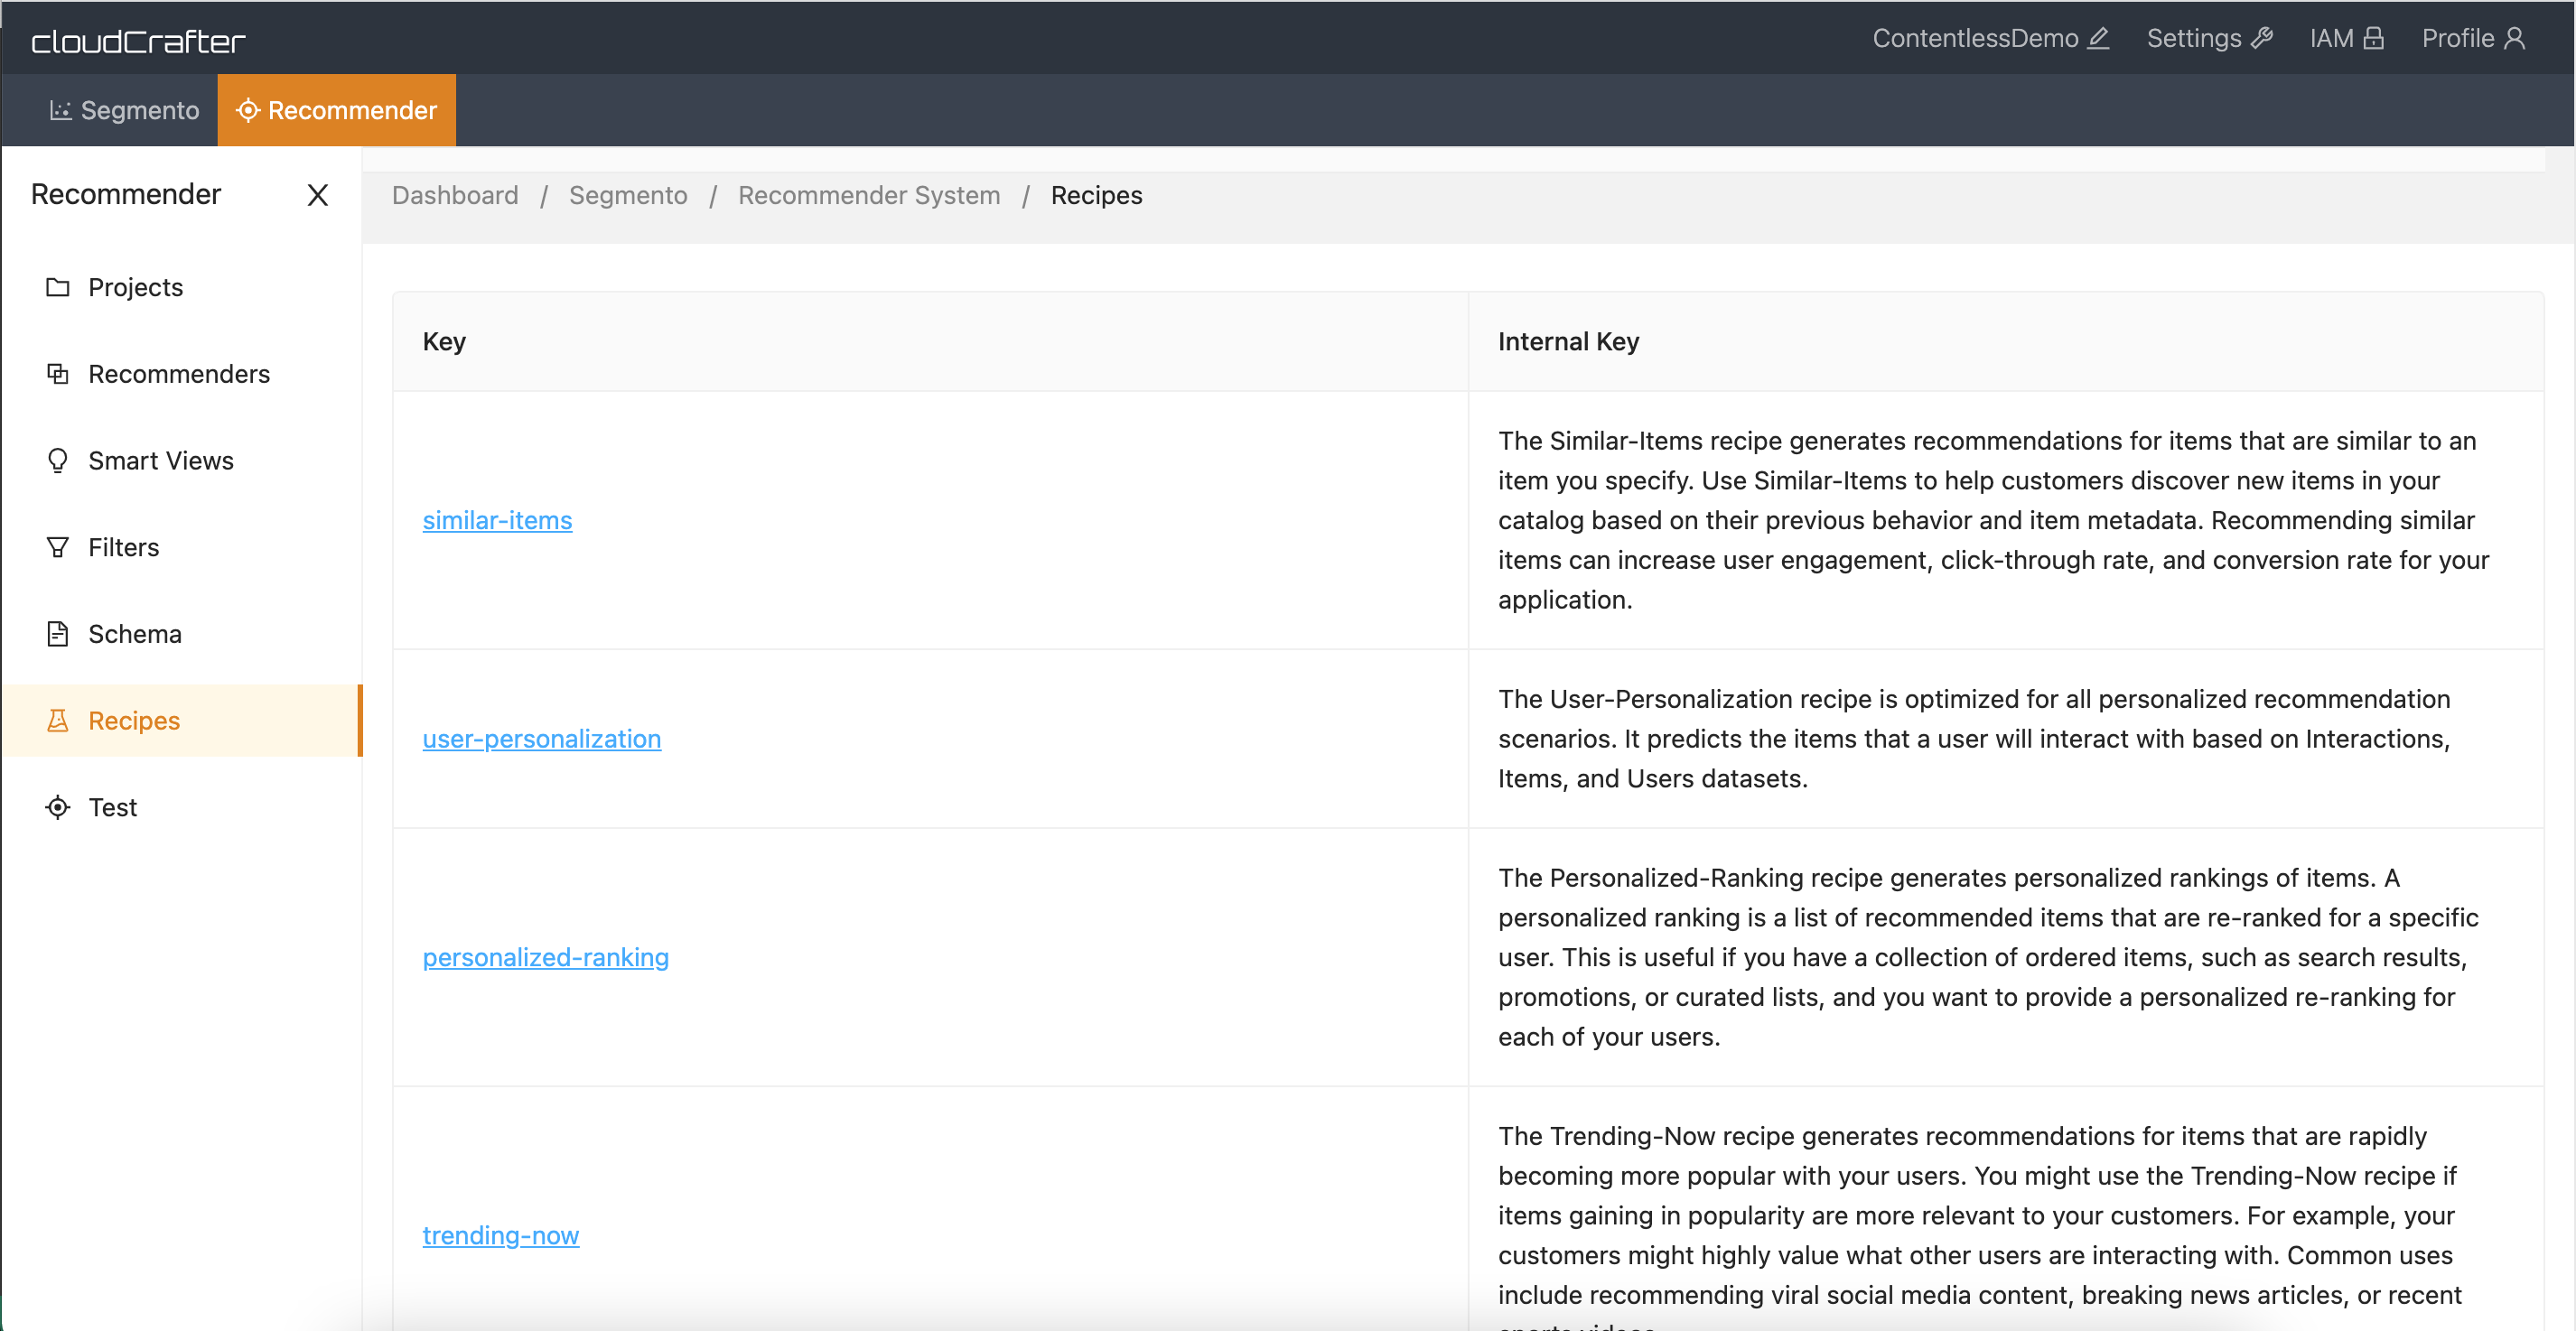Navigate to Dashboard breadcrumb
Screen dimensions: 2576x1331
point(455,195)
